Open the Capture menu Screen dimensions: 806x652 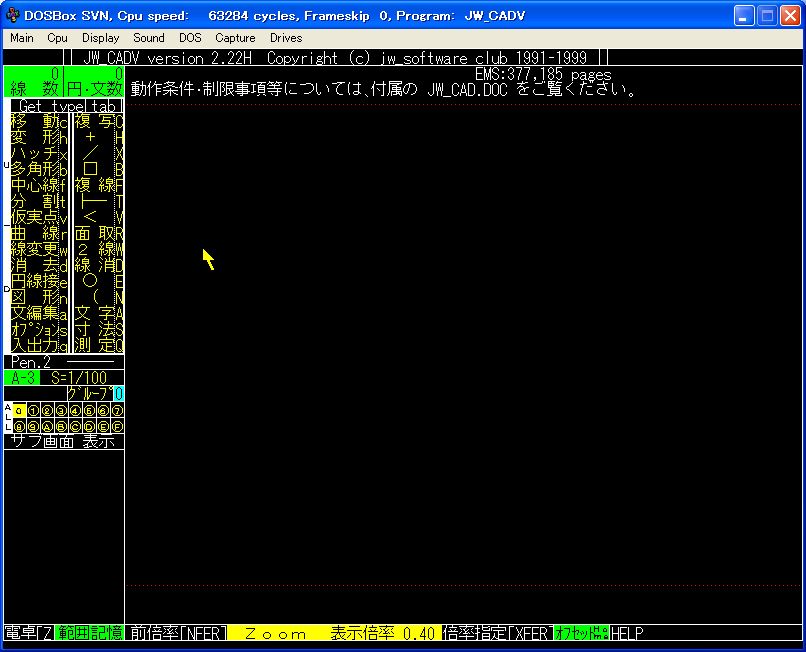tap(235, 38)
